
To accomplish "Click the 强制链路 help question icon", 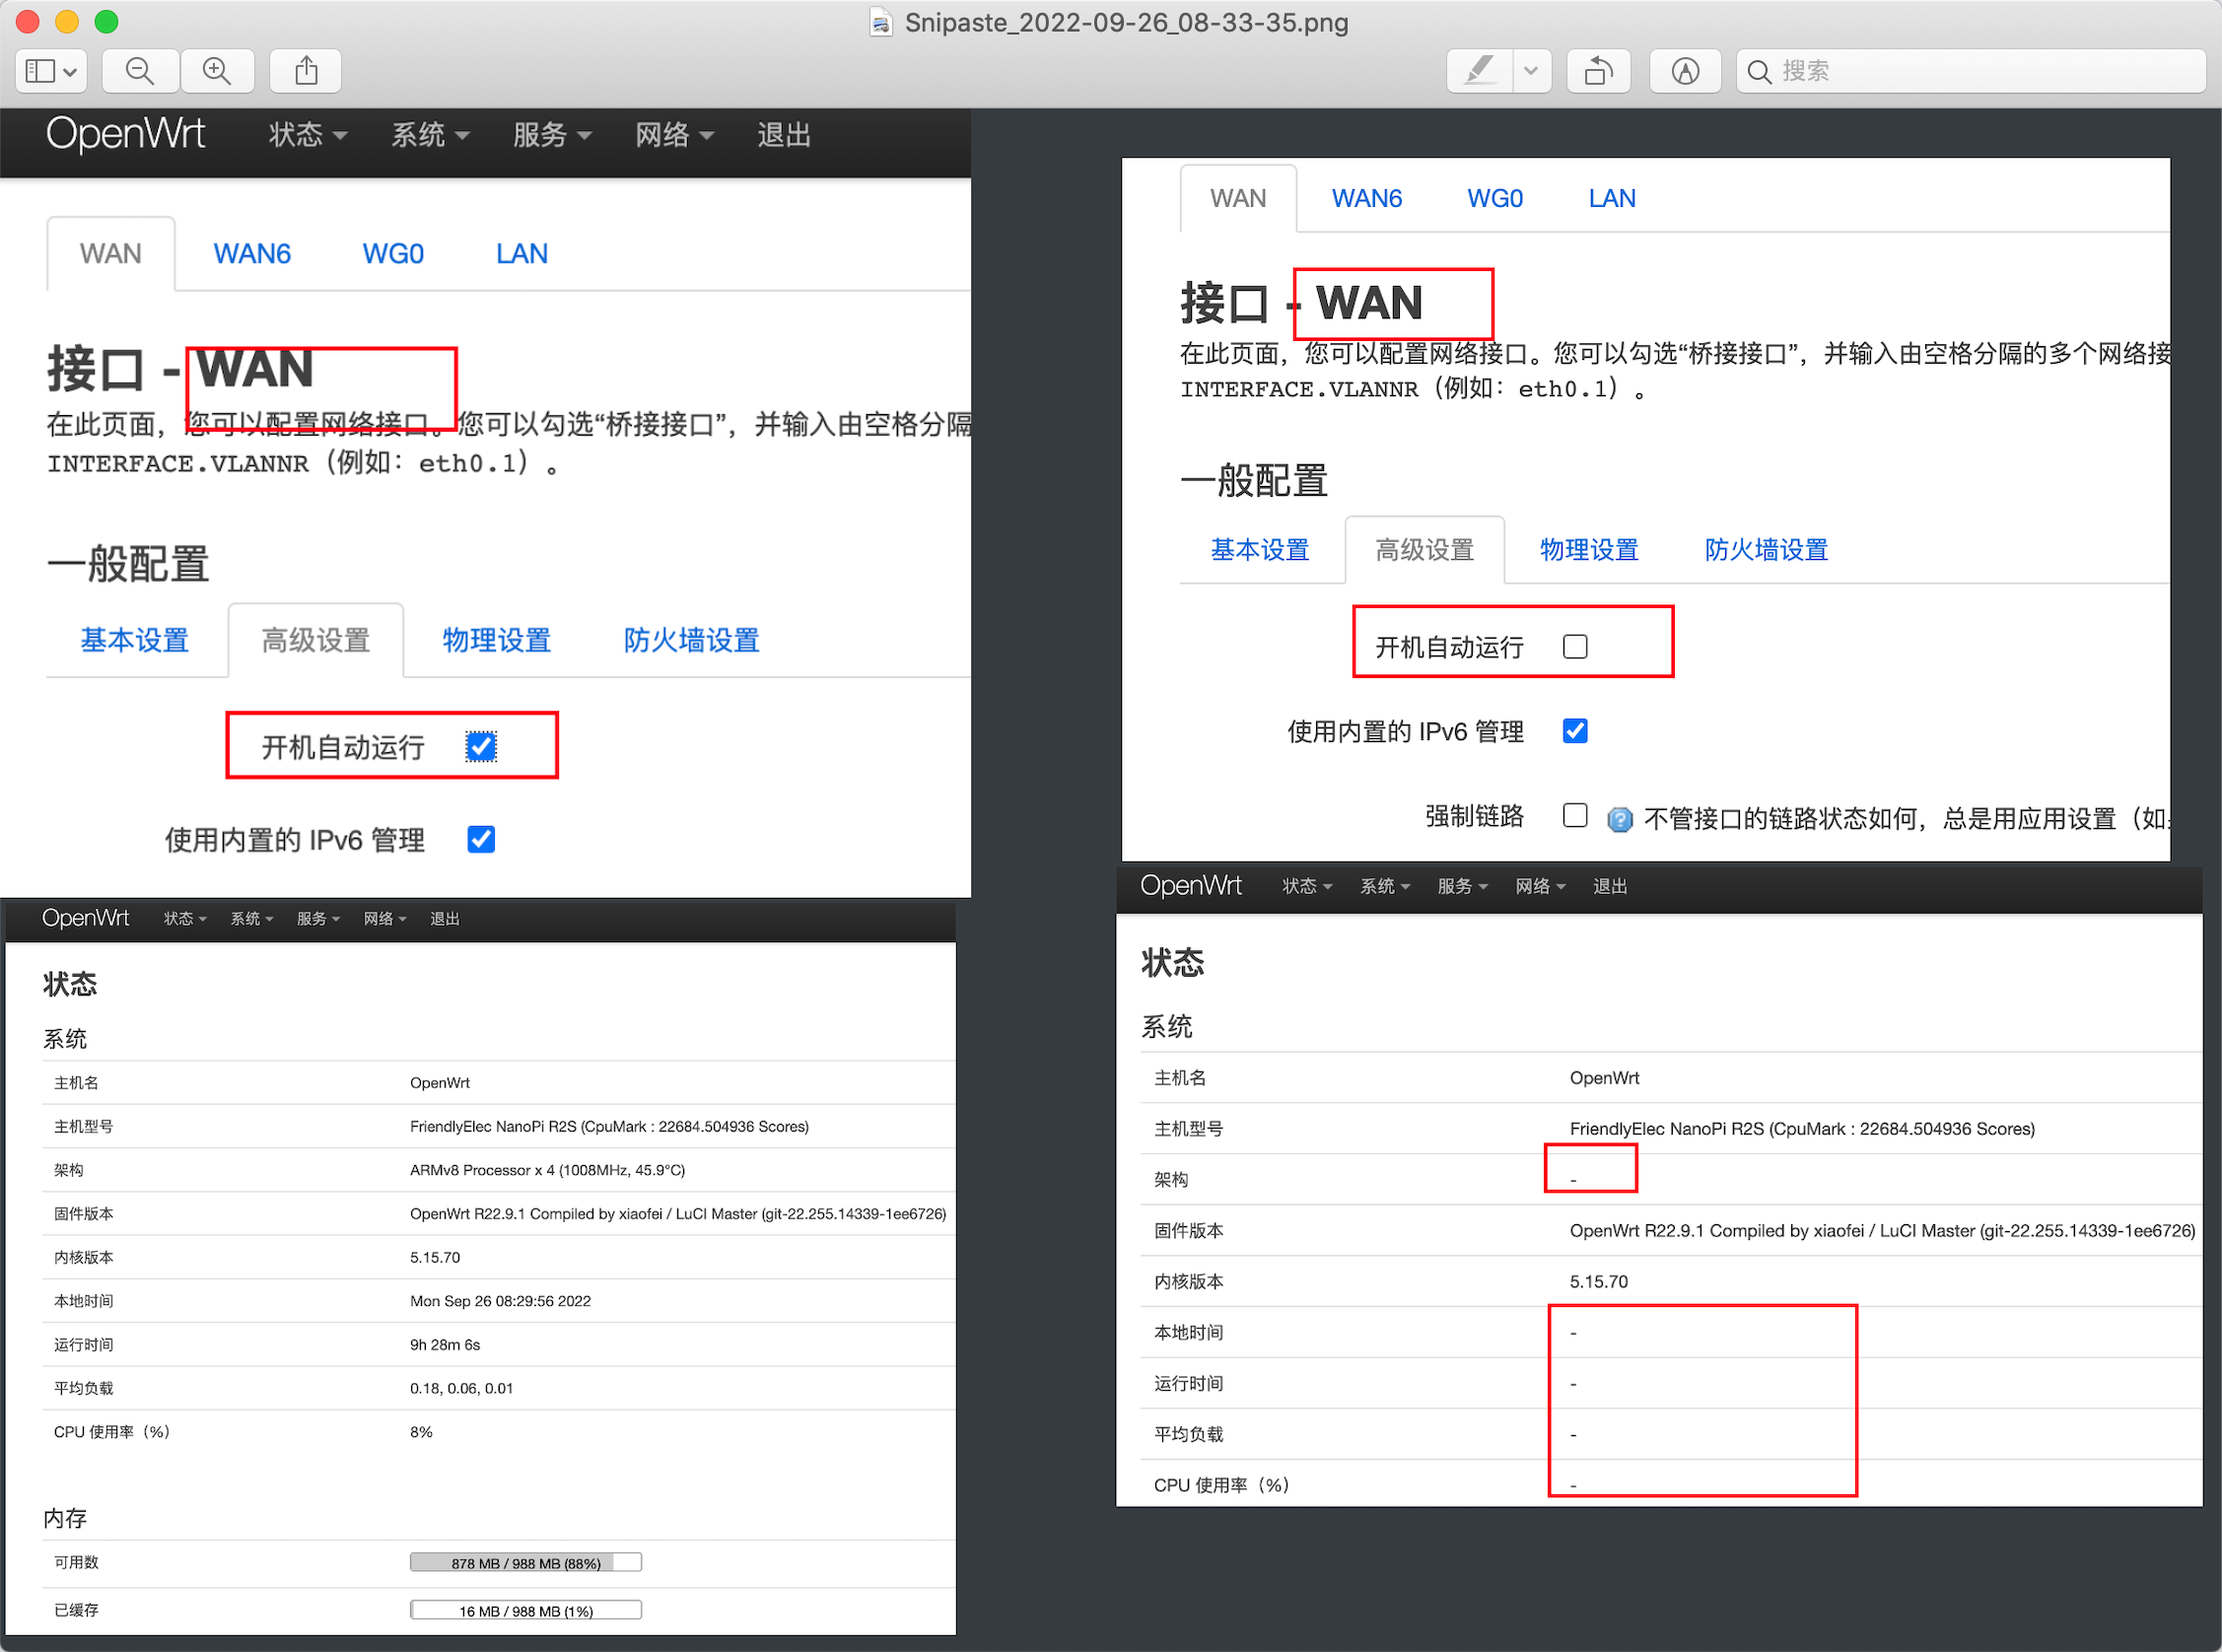I will pos(1620,819).
